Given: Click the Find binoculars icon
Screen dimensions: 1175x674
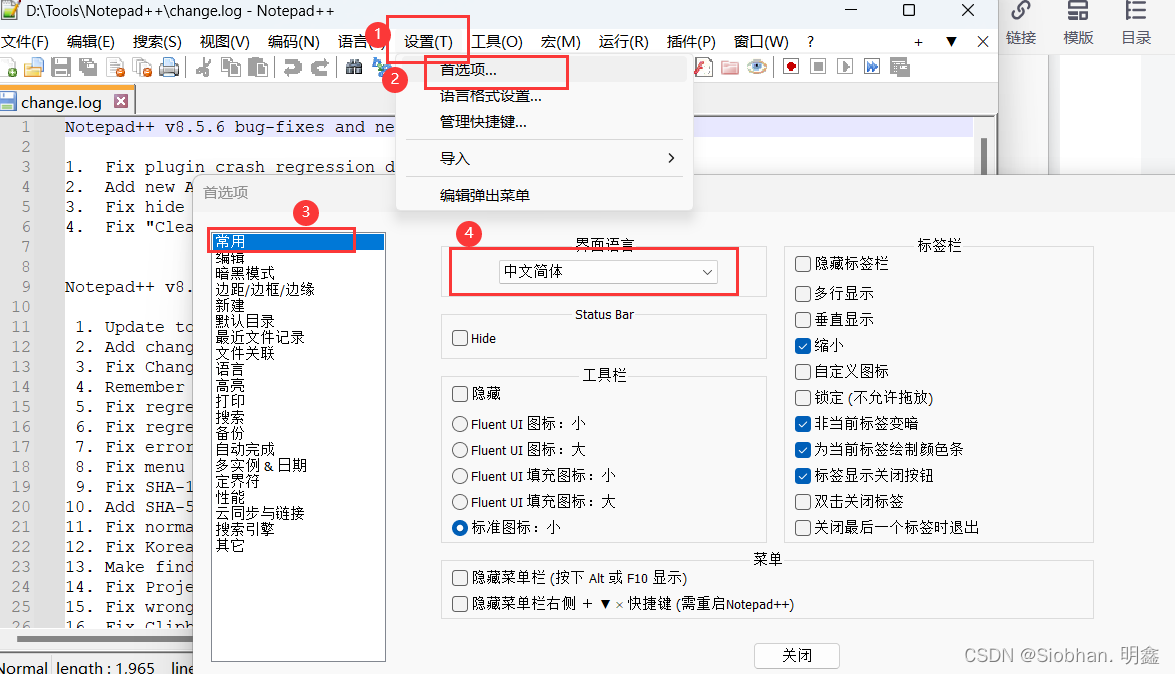Looking at the screenshot, I should 354,67.
